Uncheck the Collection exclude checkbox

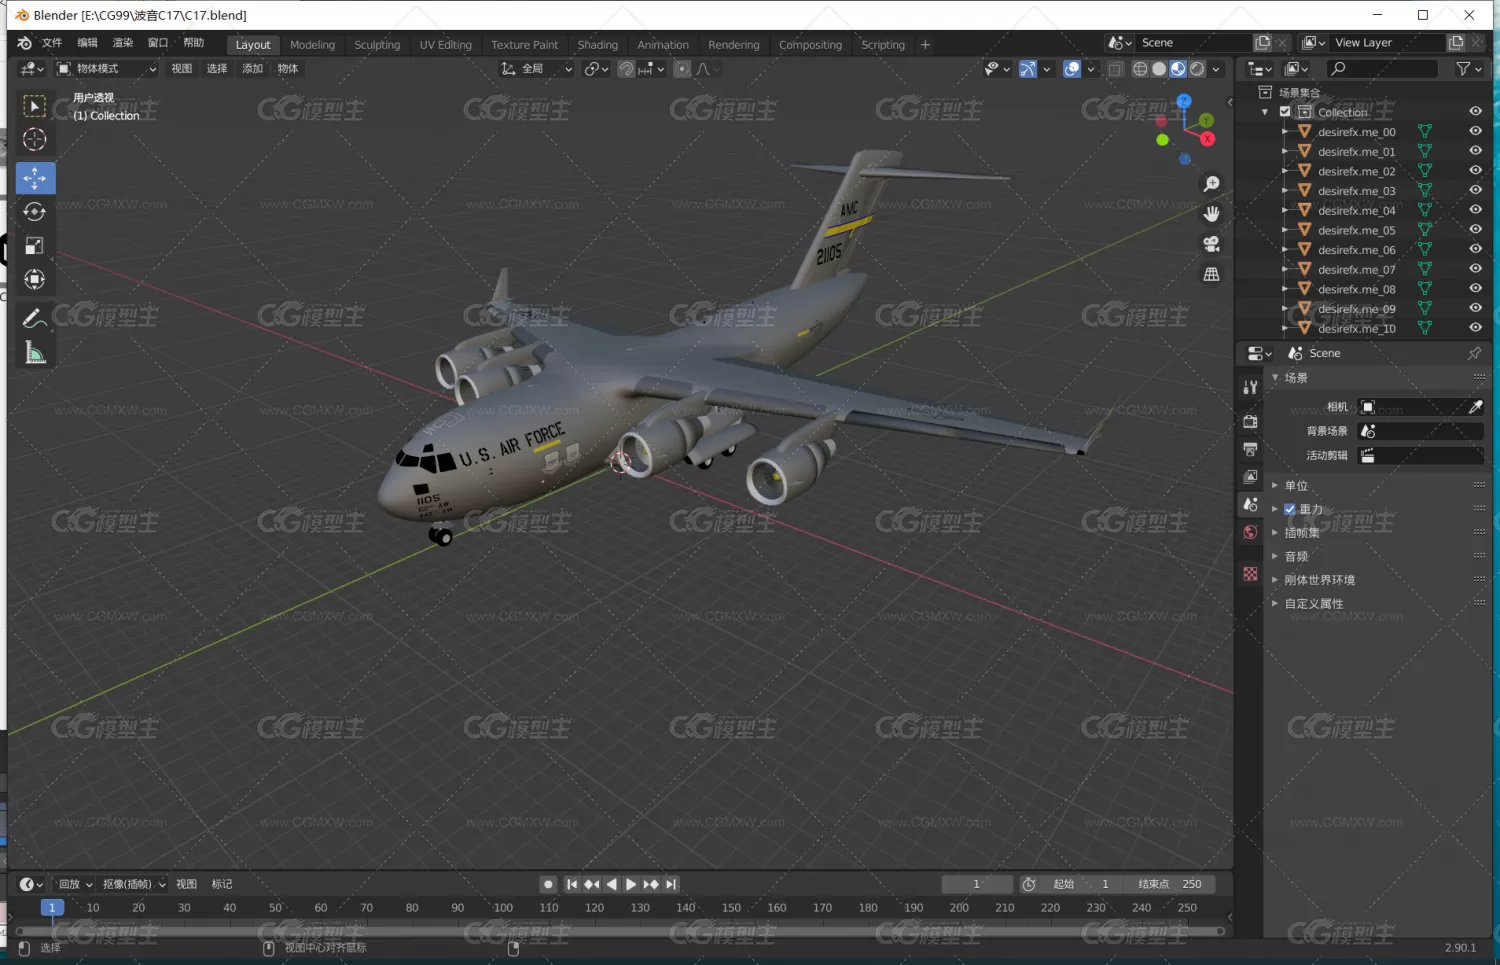pos(1285,112)
